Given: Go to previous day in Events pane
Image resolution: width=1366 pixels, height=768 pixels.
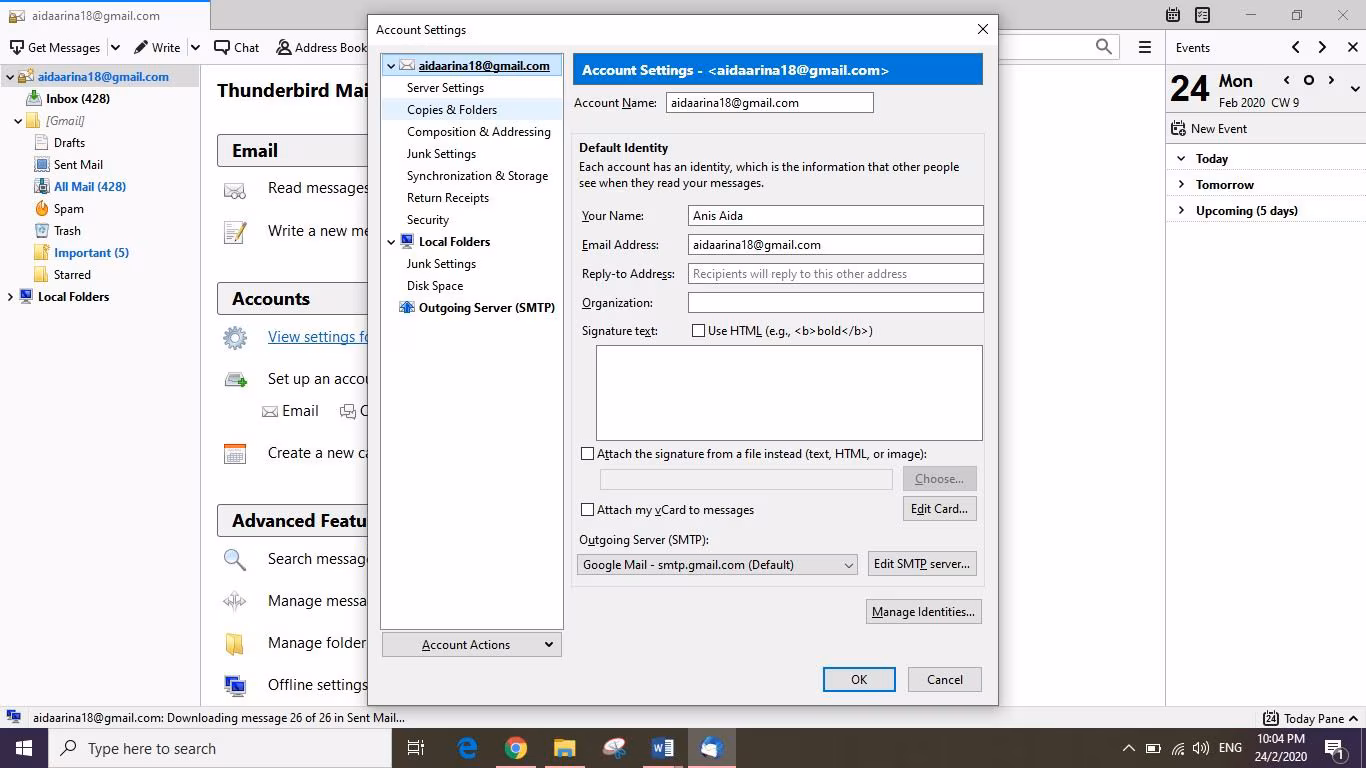Looking at the screenshot, I should click(1287, 80).
